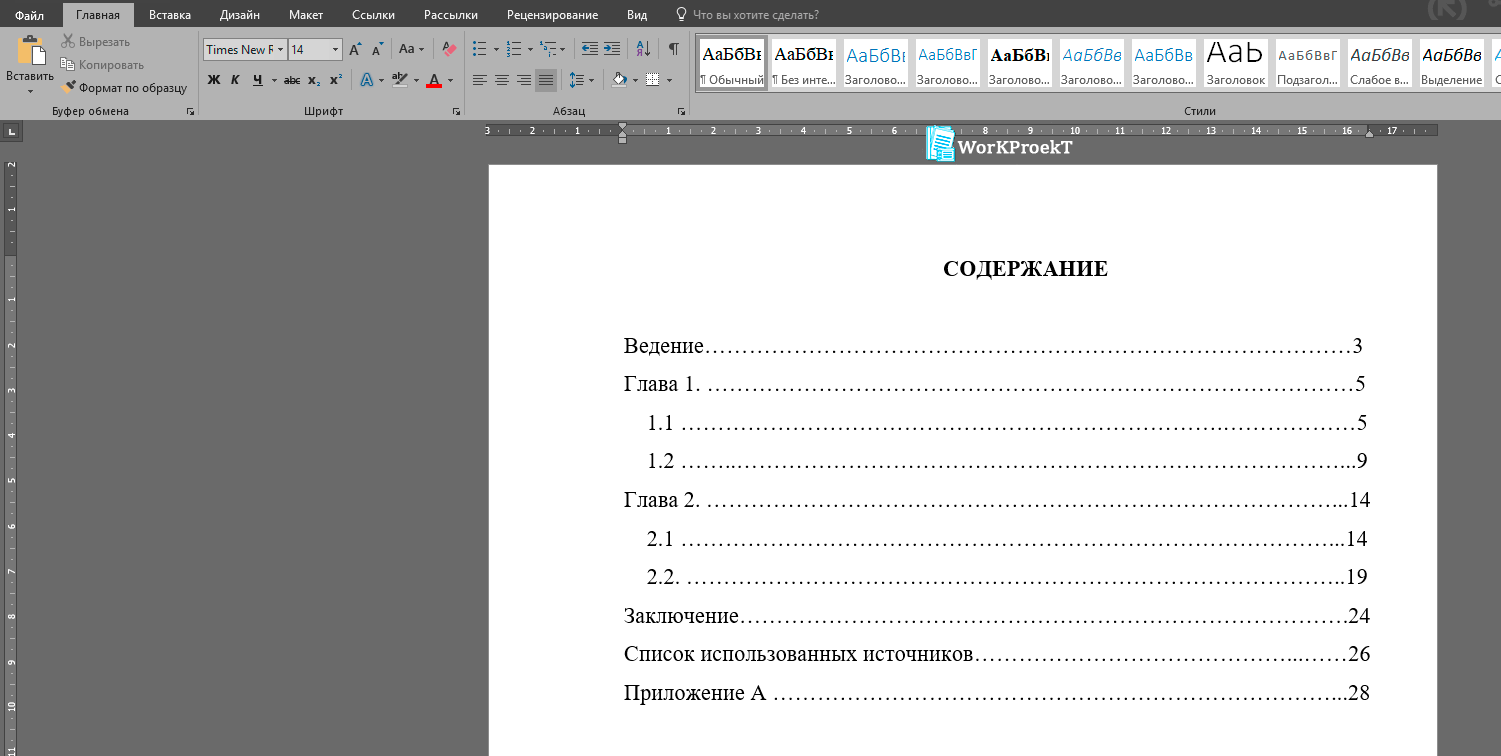Open the font size 14 dropdown

tap(335, 49)
